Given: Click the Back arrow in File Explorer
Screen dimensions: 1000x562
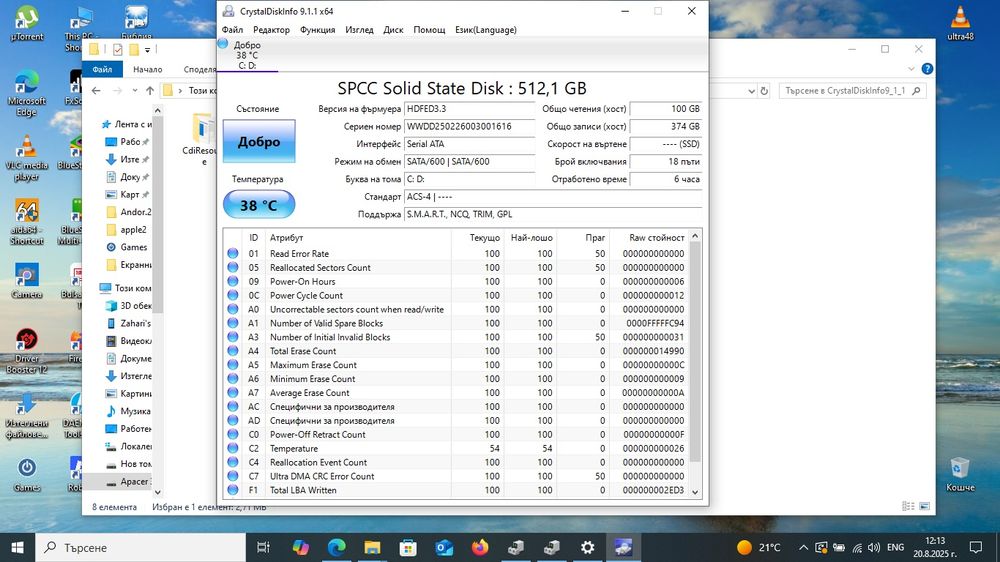Looking at the screenshot, I should (x=96, y=91).
